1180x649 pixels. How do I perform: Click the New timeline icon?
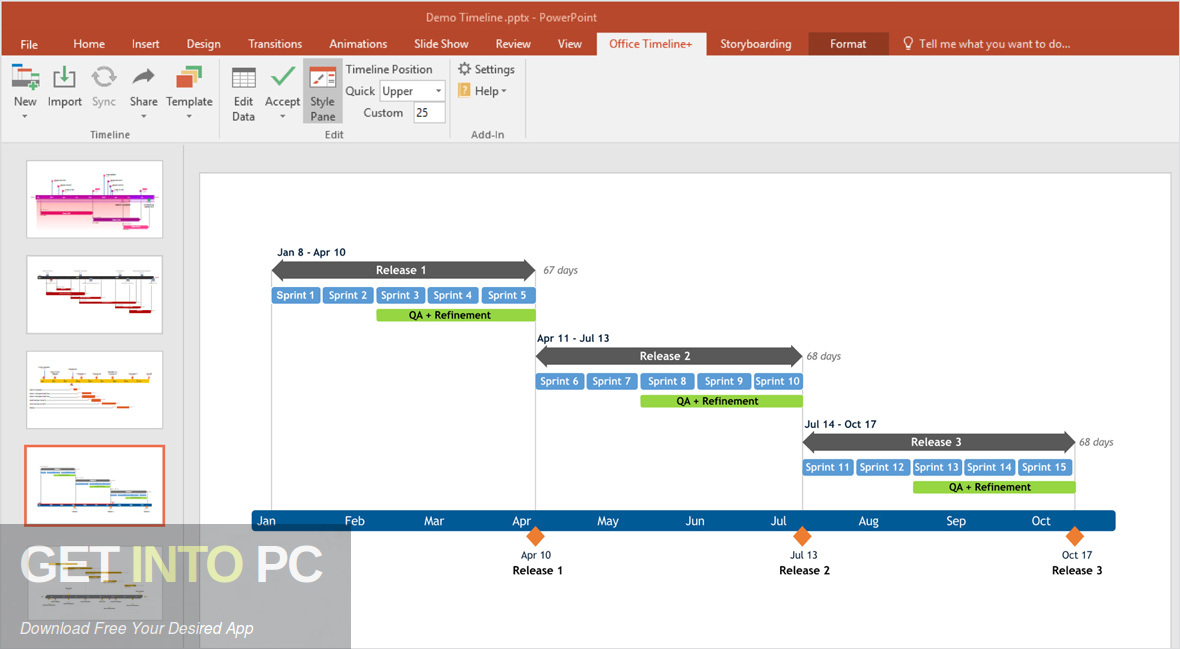26,78
